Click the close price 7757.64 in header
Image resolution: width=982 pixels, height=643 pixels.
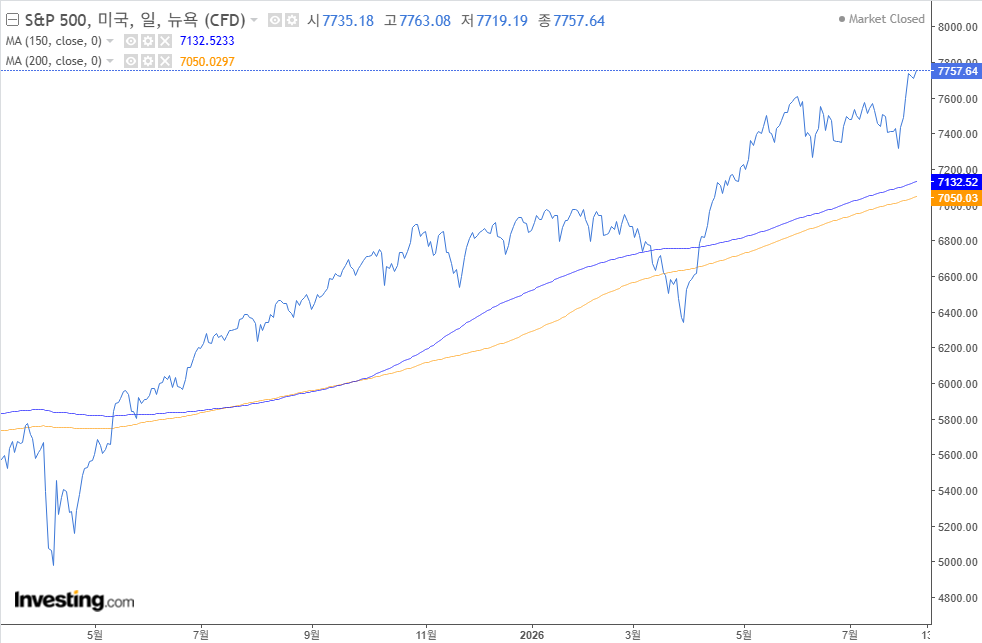coord(579,21)
